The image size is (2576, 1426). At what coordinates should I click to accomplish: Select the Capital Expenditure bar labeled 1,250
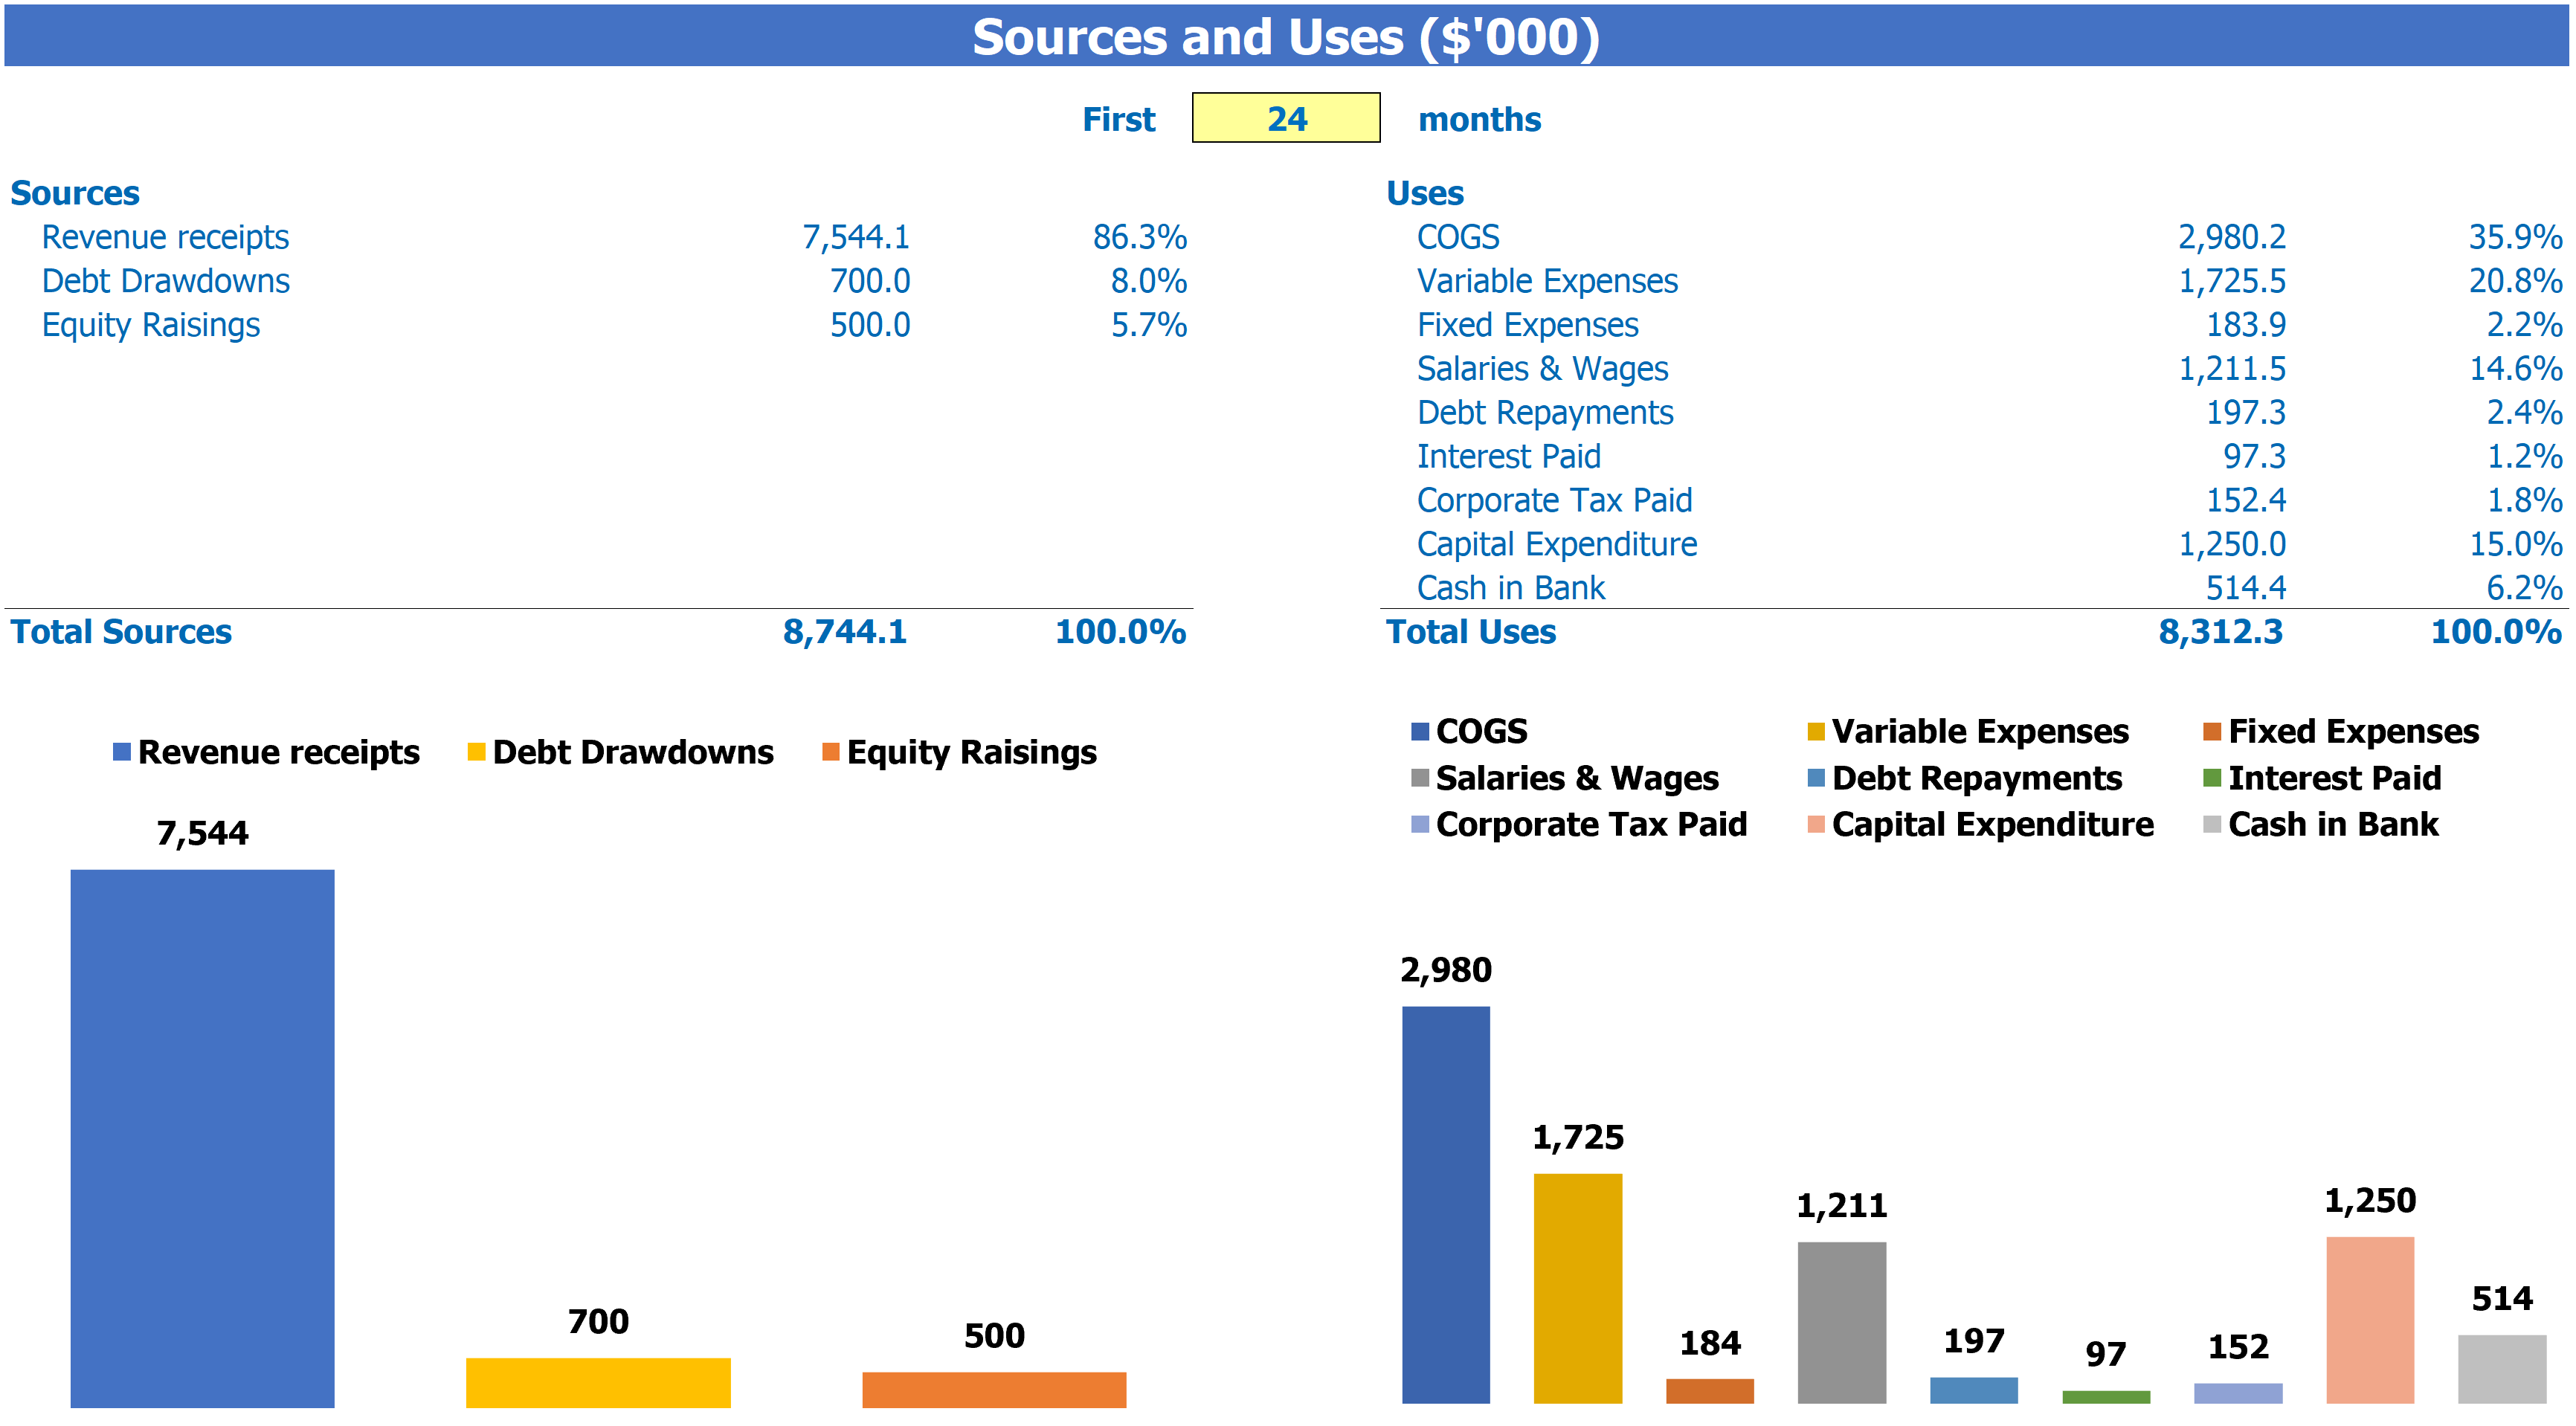pyautogui.click(x=2369, y=1318)
